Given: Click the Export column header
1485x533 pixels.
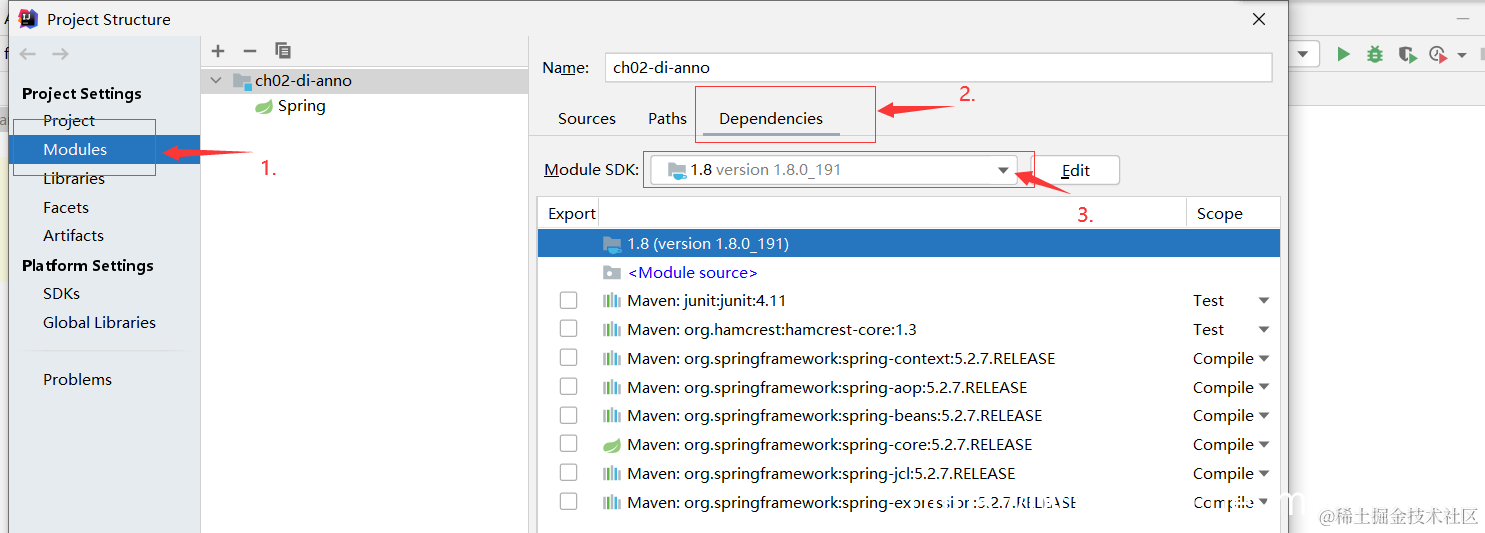Looking at the screenshot, I should pos(571,214).
